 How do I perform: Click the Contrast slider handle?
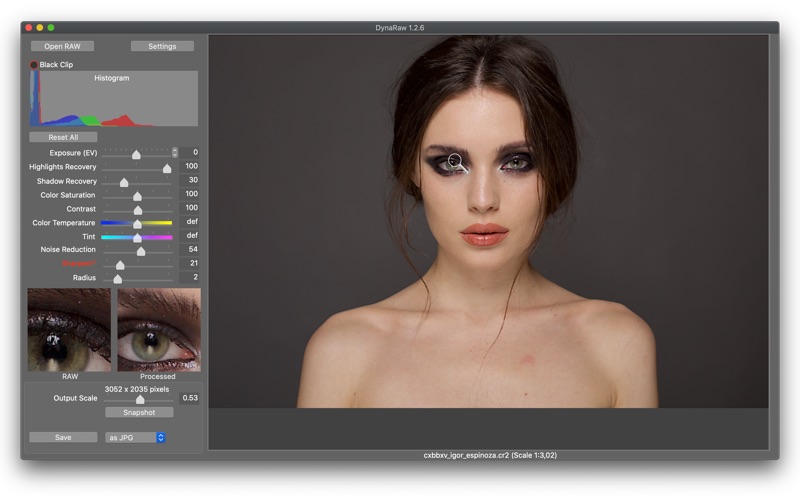tap(138, 210)
